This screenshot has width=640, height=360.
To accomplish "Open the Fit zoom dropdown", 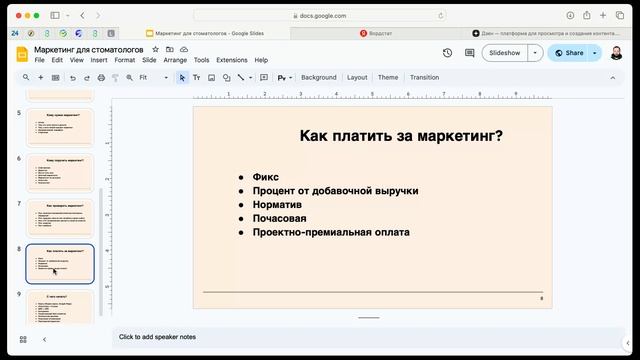I will point(153,78).
